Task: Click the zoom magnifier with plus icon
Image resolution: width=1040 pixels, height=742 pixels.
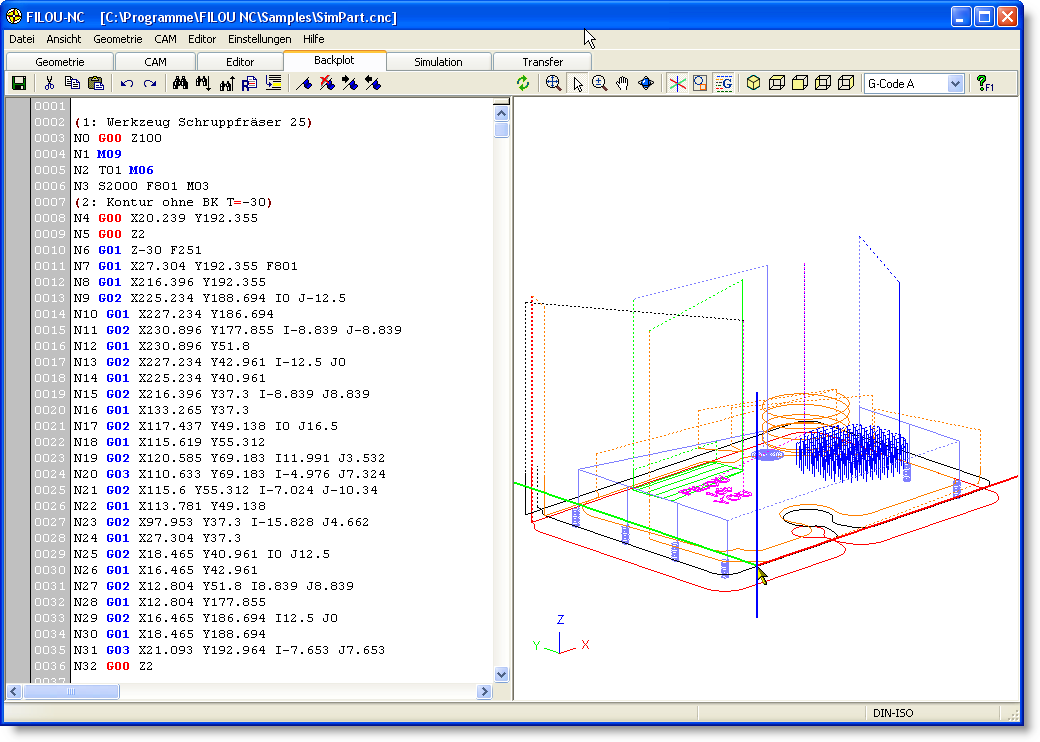Action: point(599,84)
